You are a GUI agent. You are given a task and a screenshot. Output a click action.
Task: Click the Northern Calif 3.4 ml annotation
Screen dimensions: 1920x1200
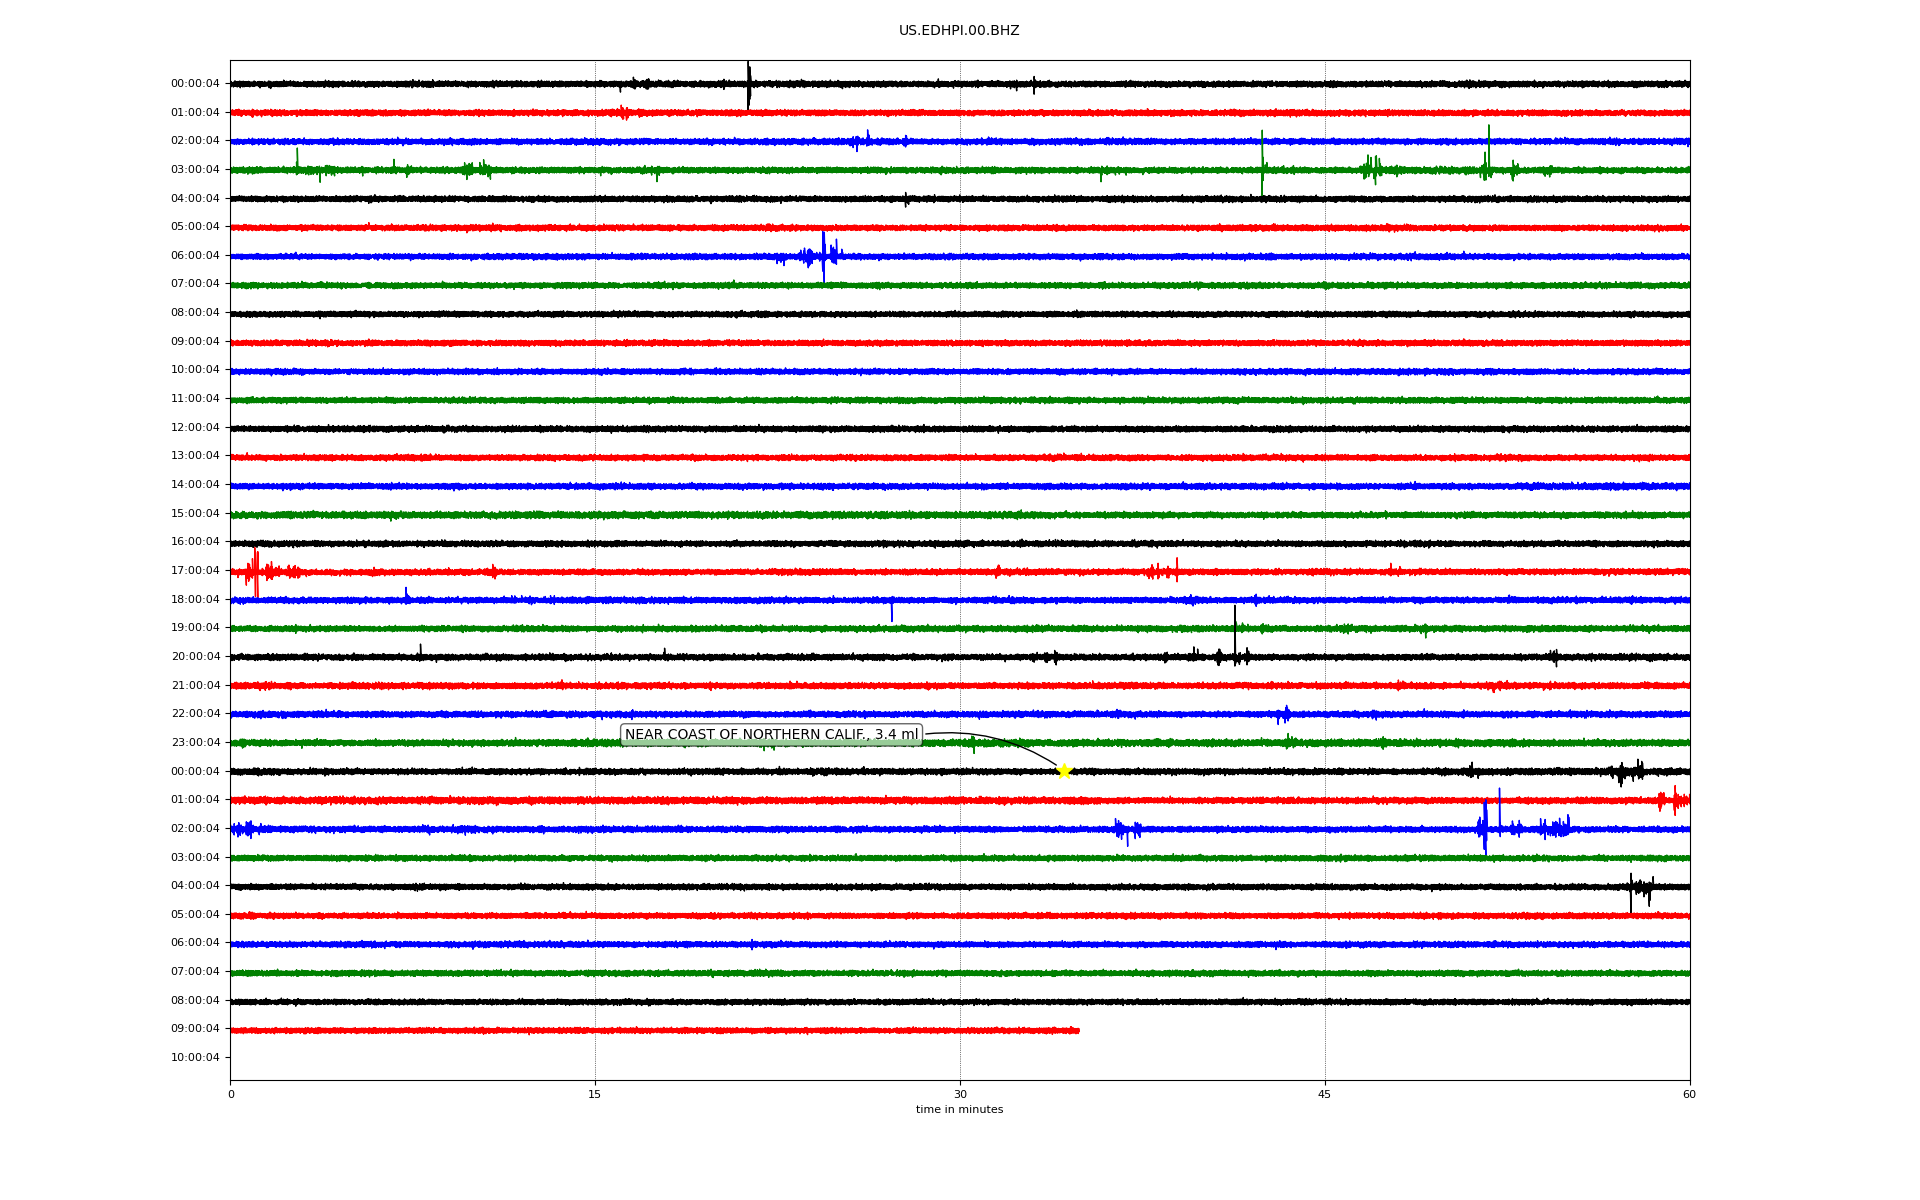[770, 735]
